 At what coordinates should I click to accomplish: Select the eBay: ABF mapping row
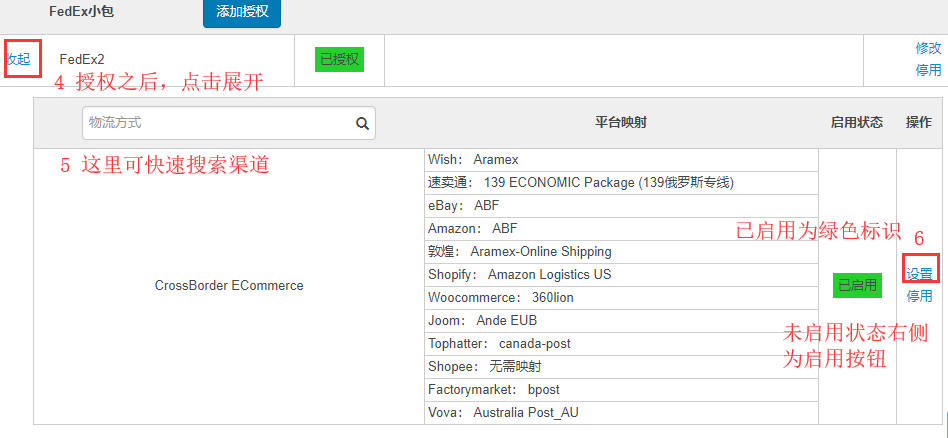coord(621,206)
